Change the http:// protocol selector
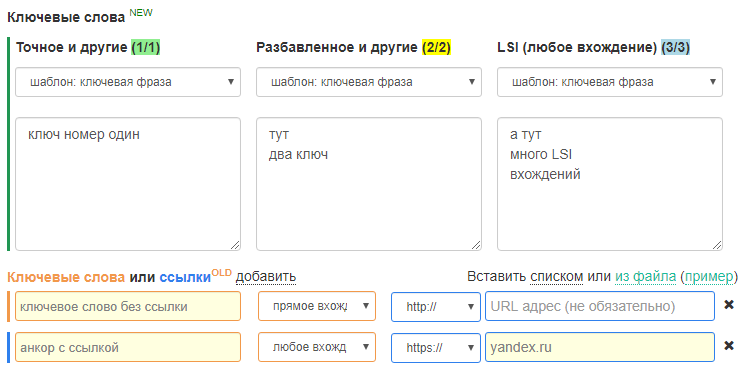Screen dimensions: 745x377 click(x=436, y=307)
